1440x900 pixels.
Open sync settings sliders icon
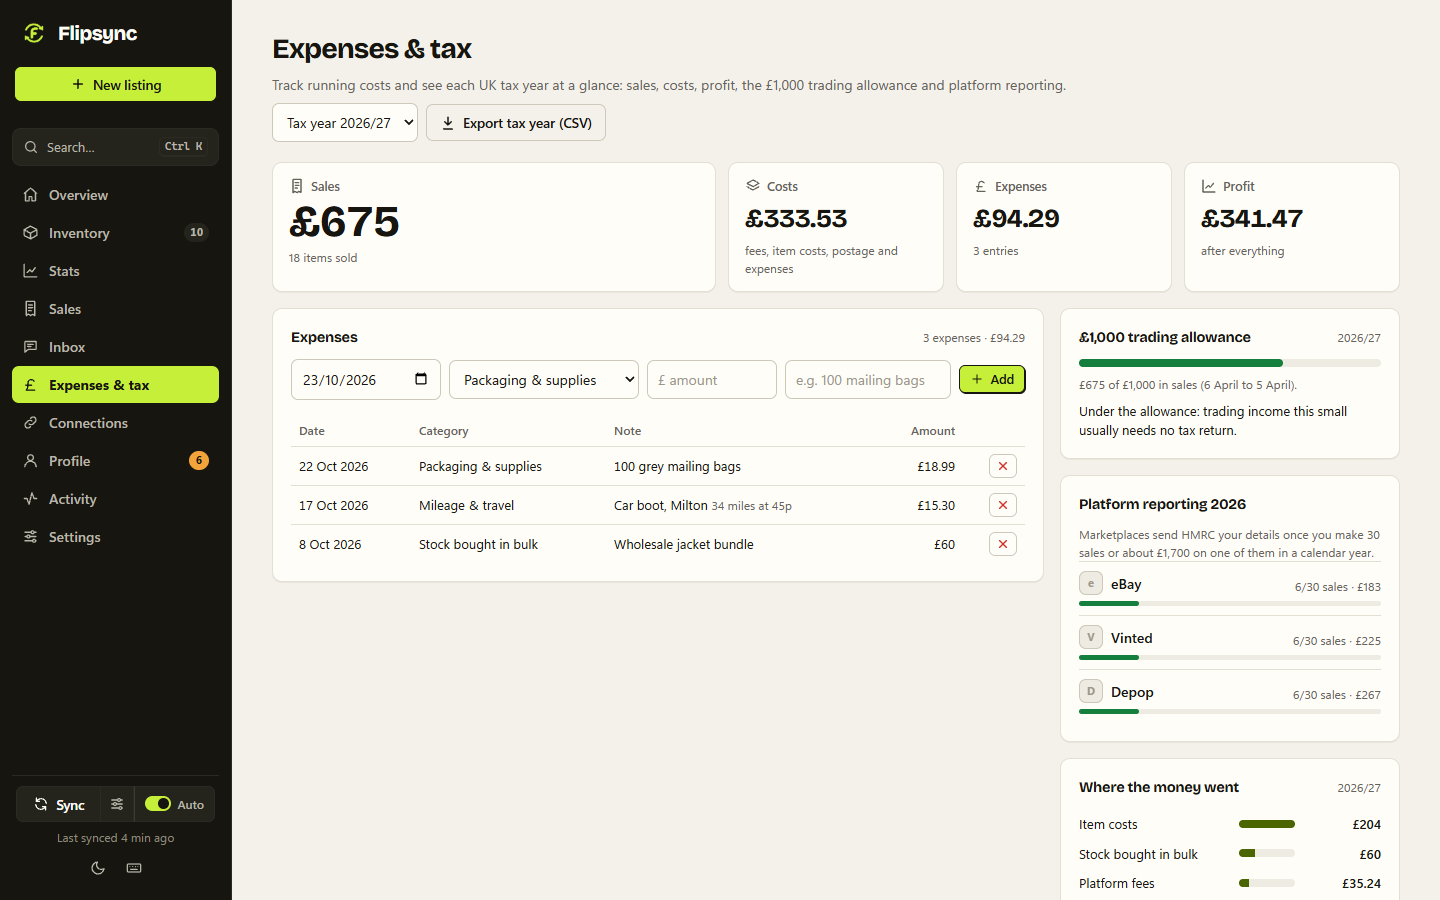tap(117, 804)
